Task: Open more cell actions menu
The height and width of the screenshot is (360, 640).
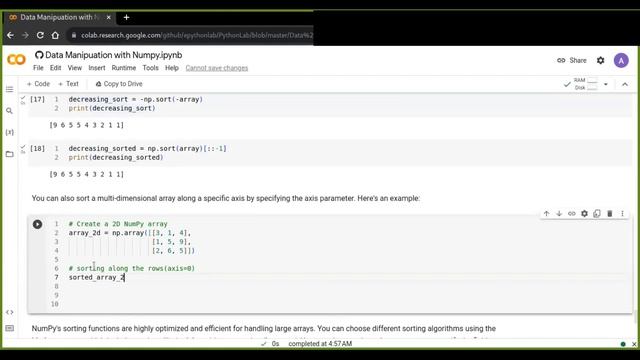Action: click(622, 213)
